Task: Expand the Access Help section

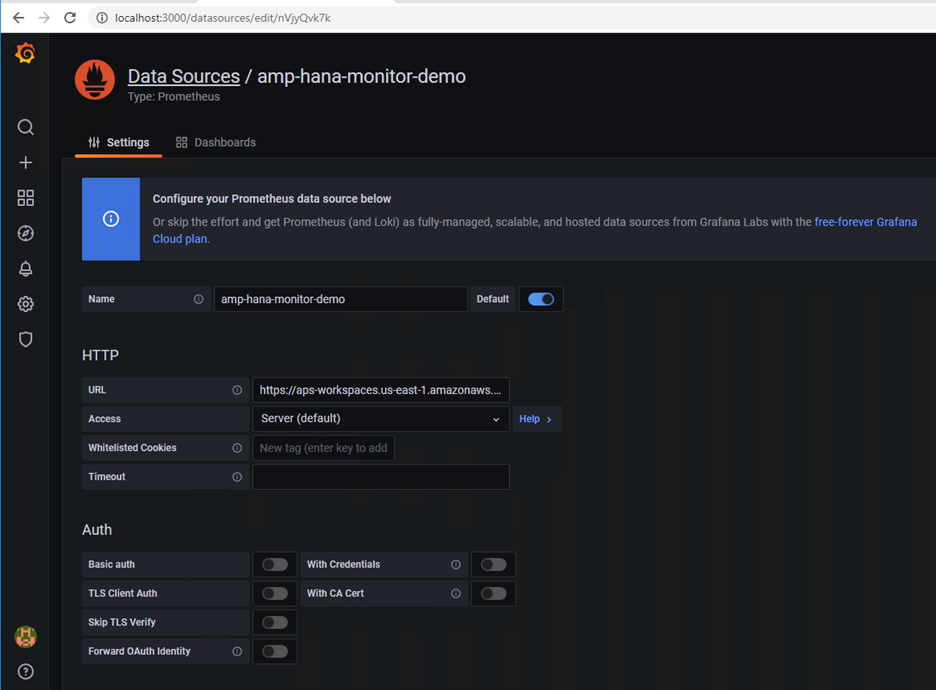Action: click(535, 419)
